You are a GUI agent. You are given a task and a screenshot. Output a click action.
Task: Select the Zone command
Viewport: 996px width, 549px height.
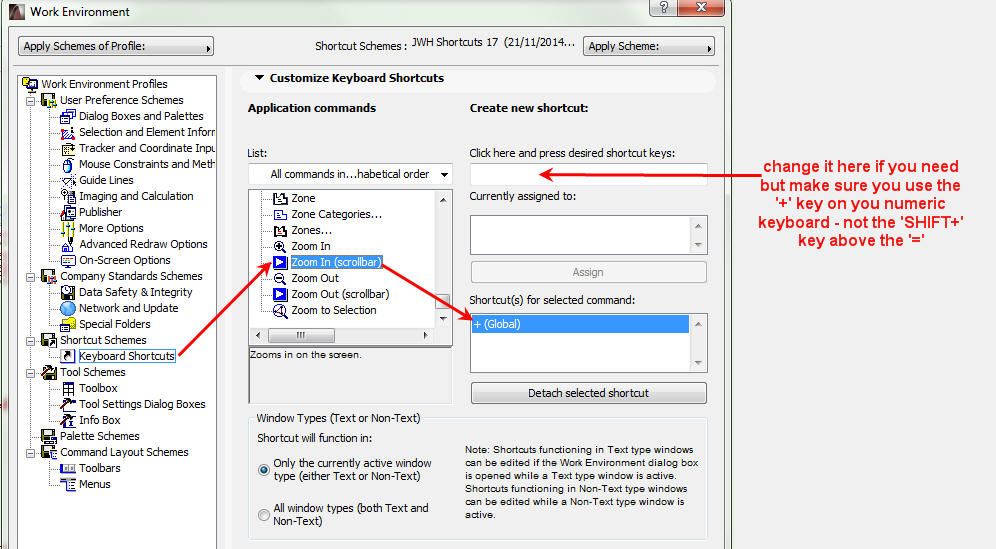point(303,198)
